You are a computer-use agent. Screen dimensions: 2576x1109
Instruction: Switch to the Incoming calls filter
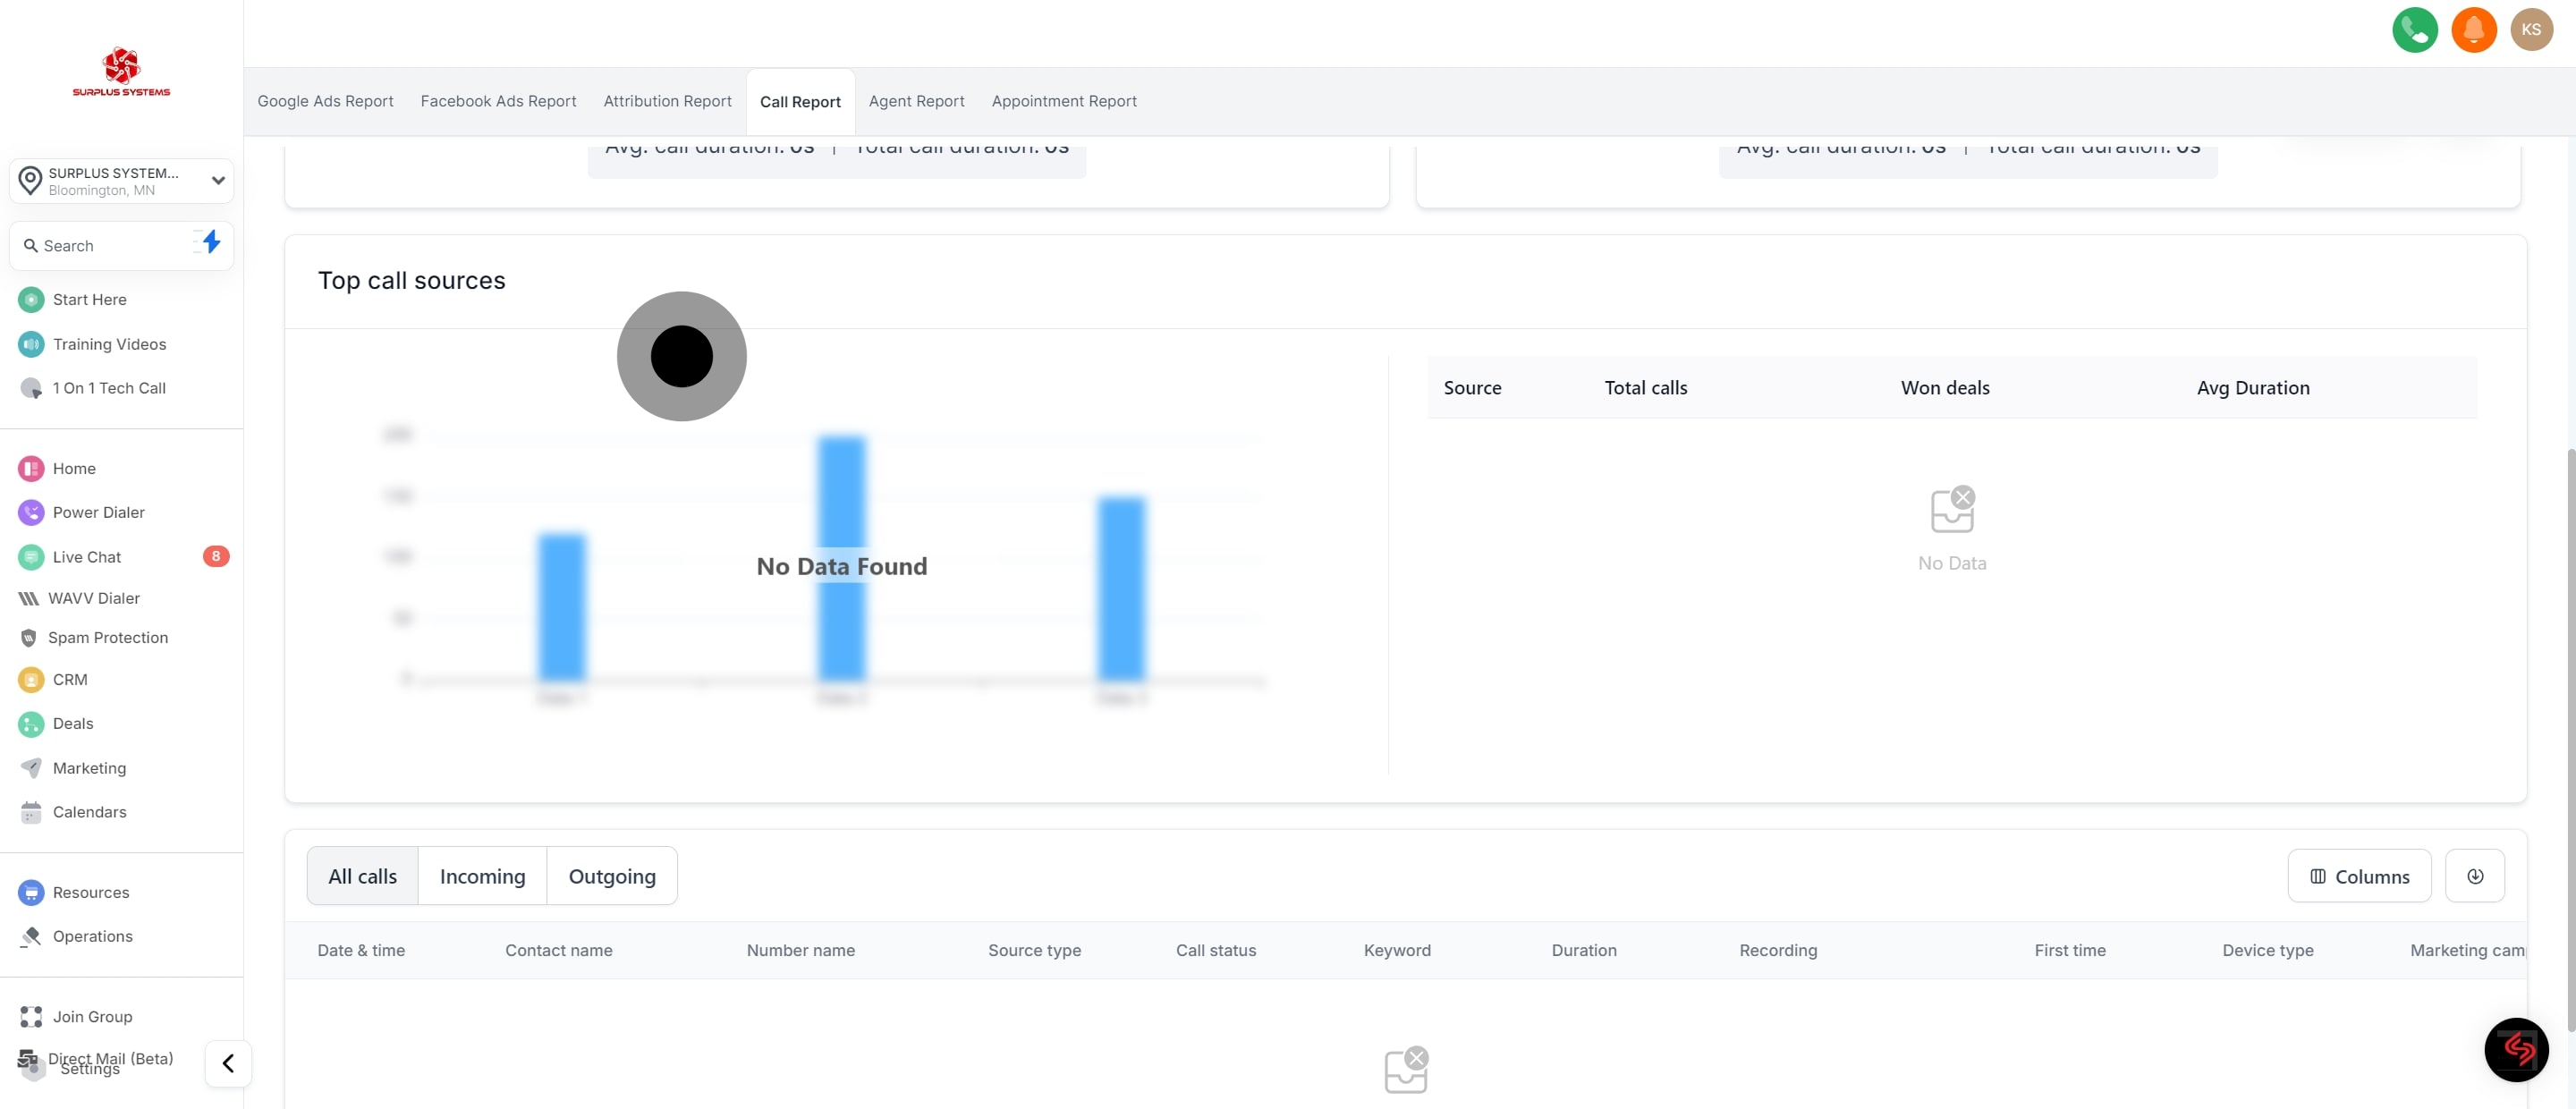(482, 876)
